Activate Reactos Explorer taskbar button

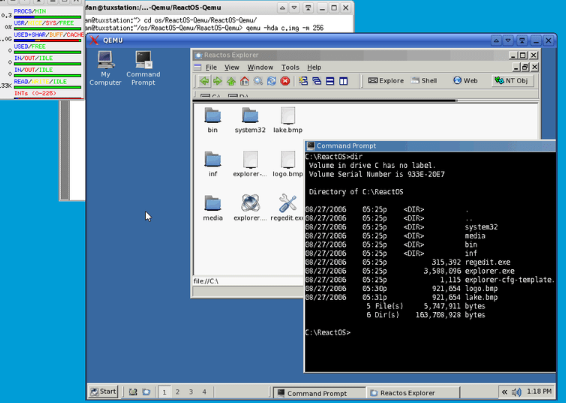413,393
